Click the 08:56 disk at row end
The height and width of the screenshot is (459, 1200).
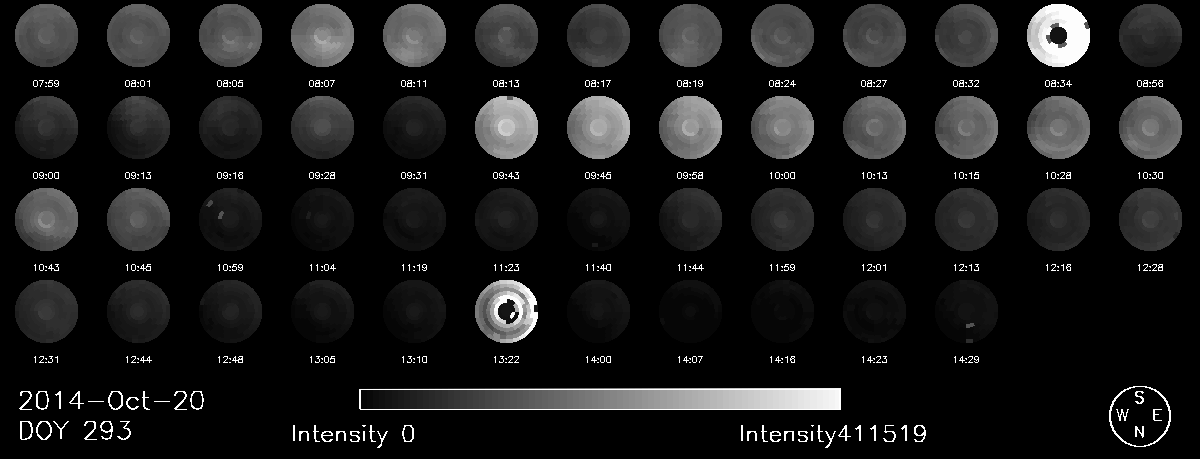click(x=1151, y=35)
